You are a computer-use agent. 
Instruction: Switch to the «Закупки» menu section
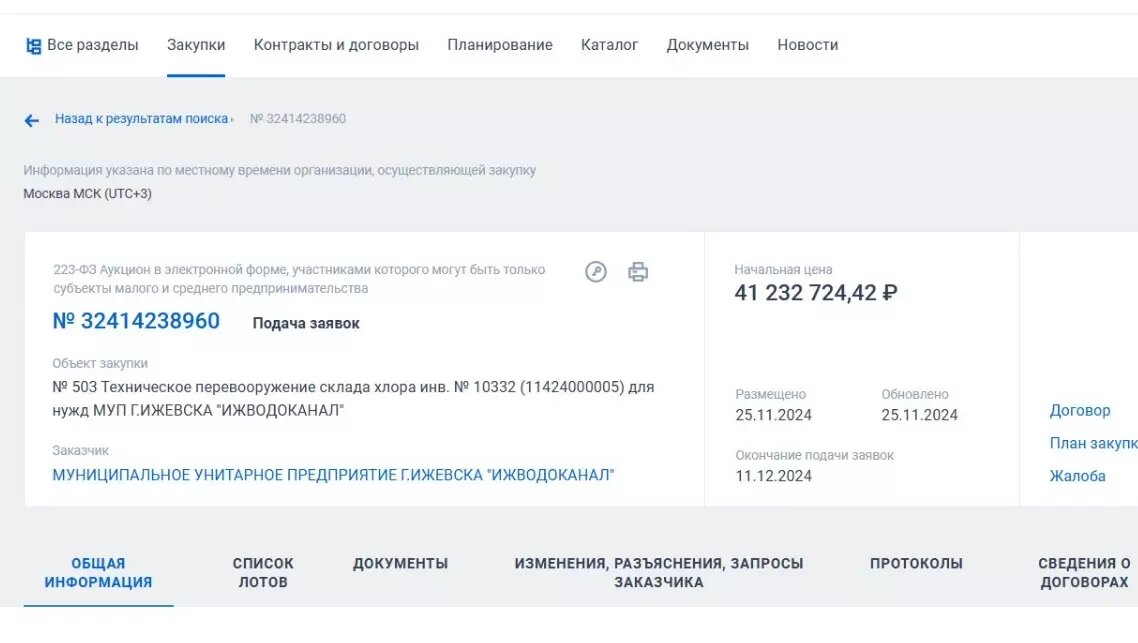195,44
